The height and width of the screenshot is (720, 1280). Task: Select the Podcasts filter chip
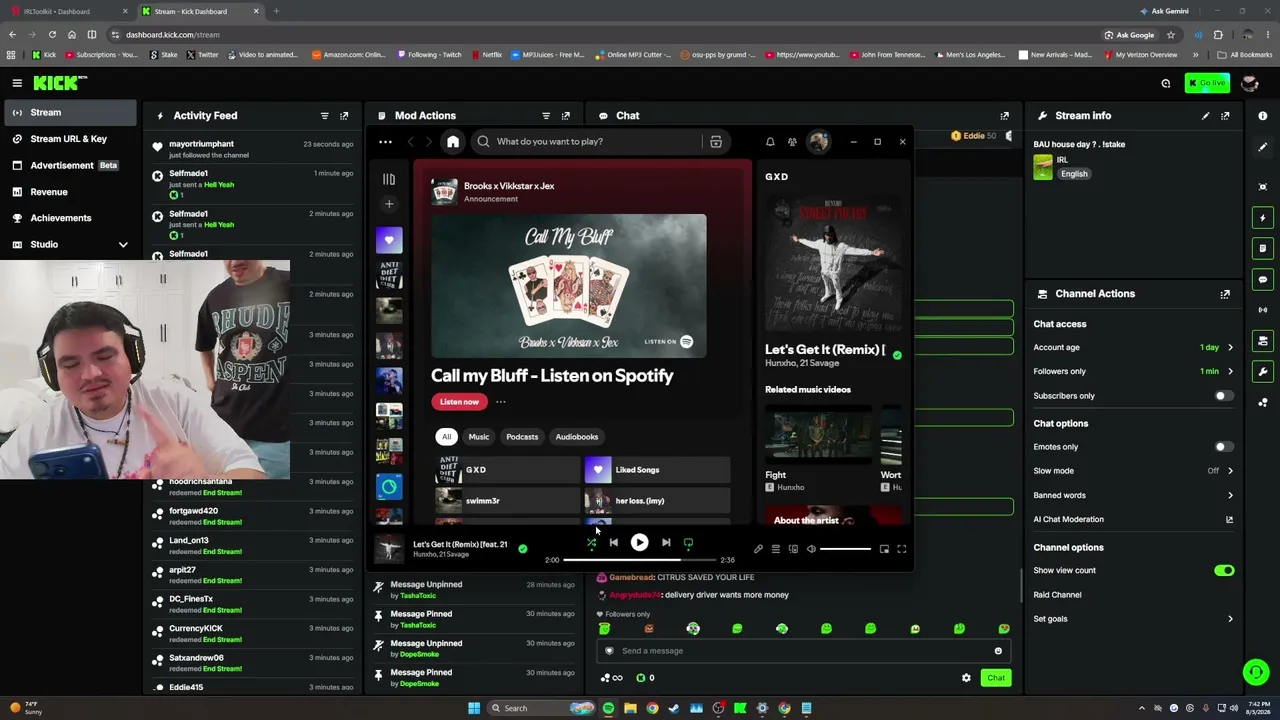[522, 437]
